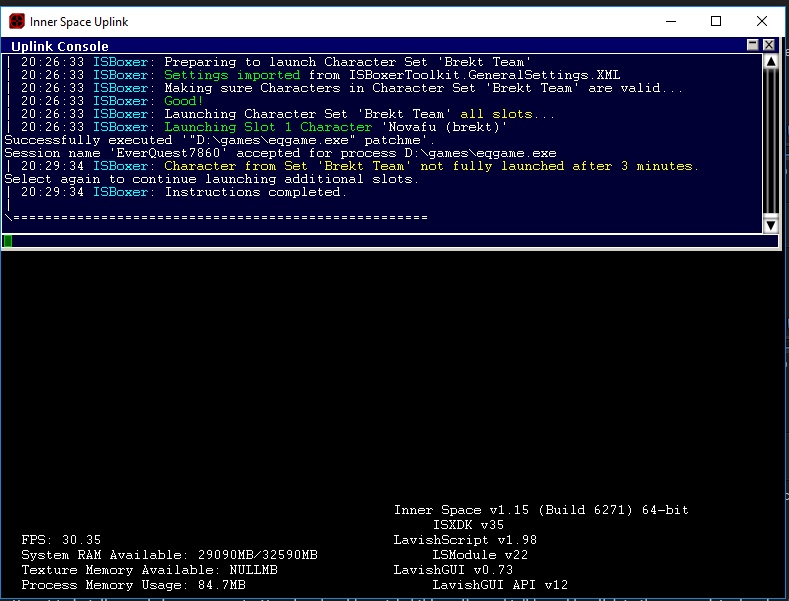Click the green 'Settings imported' text
This screenshot has width=789, height=601.
pos(232,75)
